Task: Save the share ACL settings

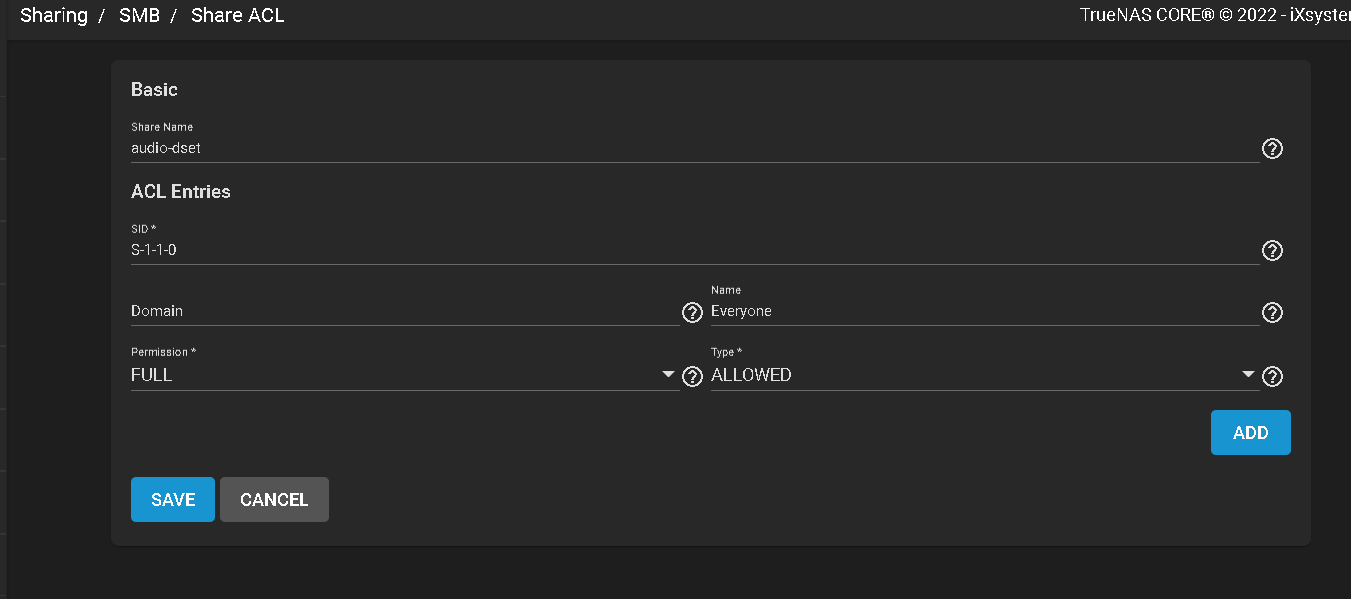Action: coord(173,499)
